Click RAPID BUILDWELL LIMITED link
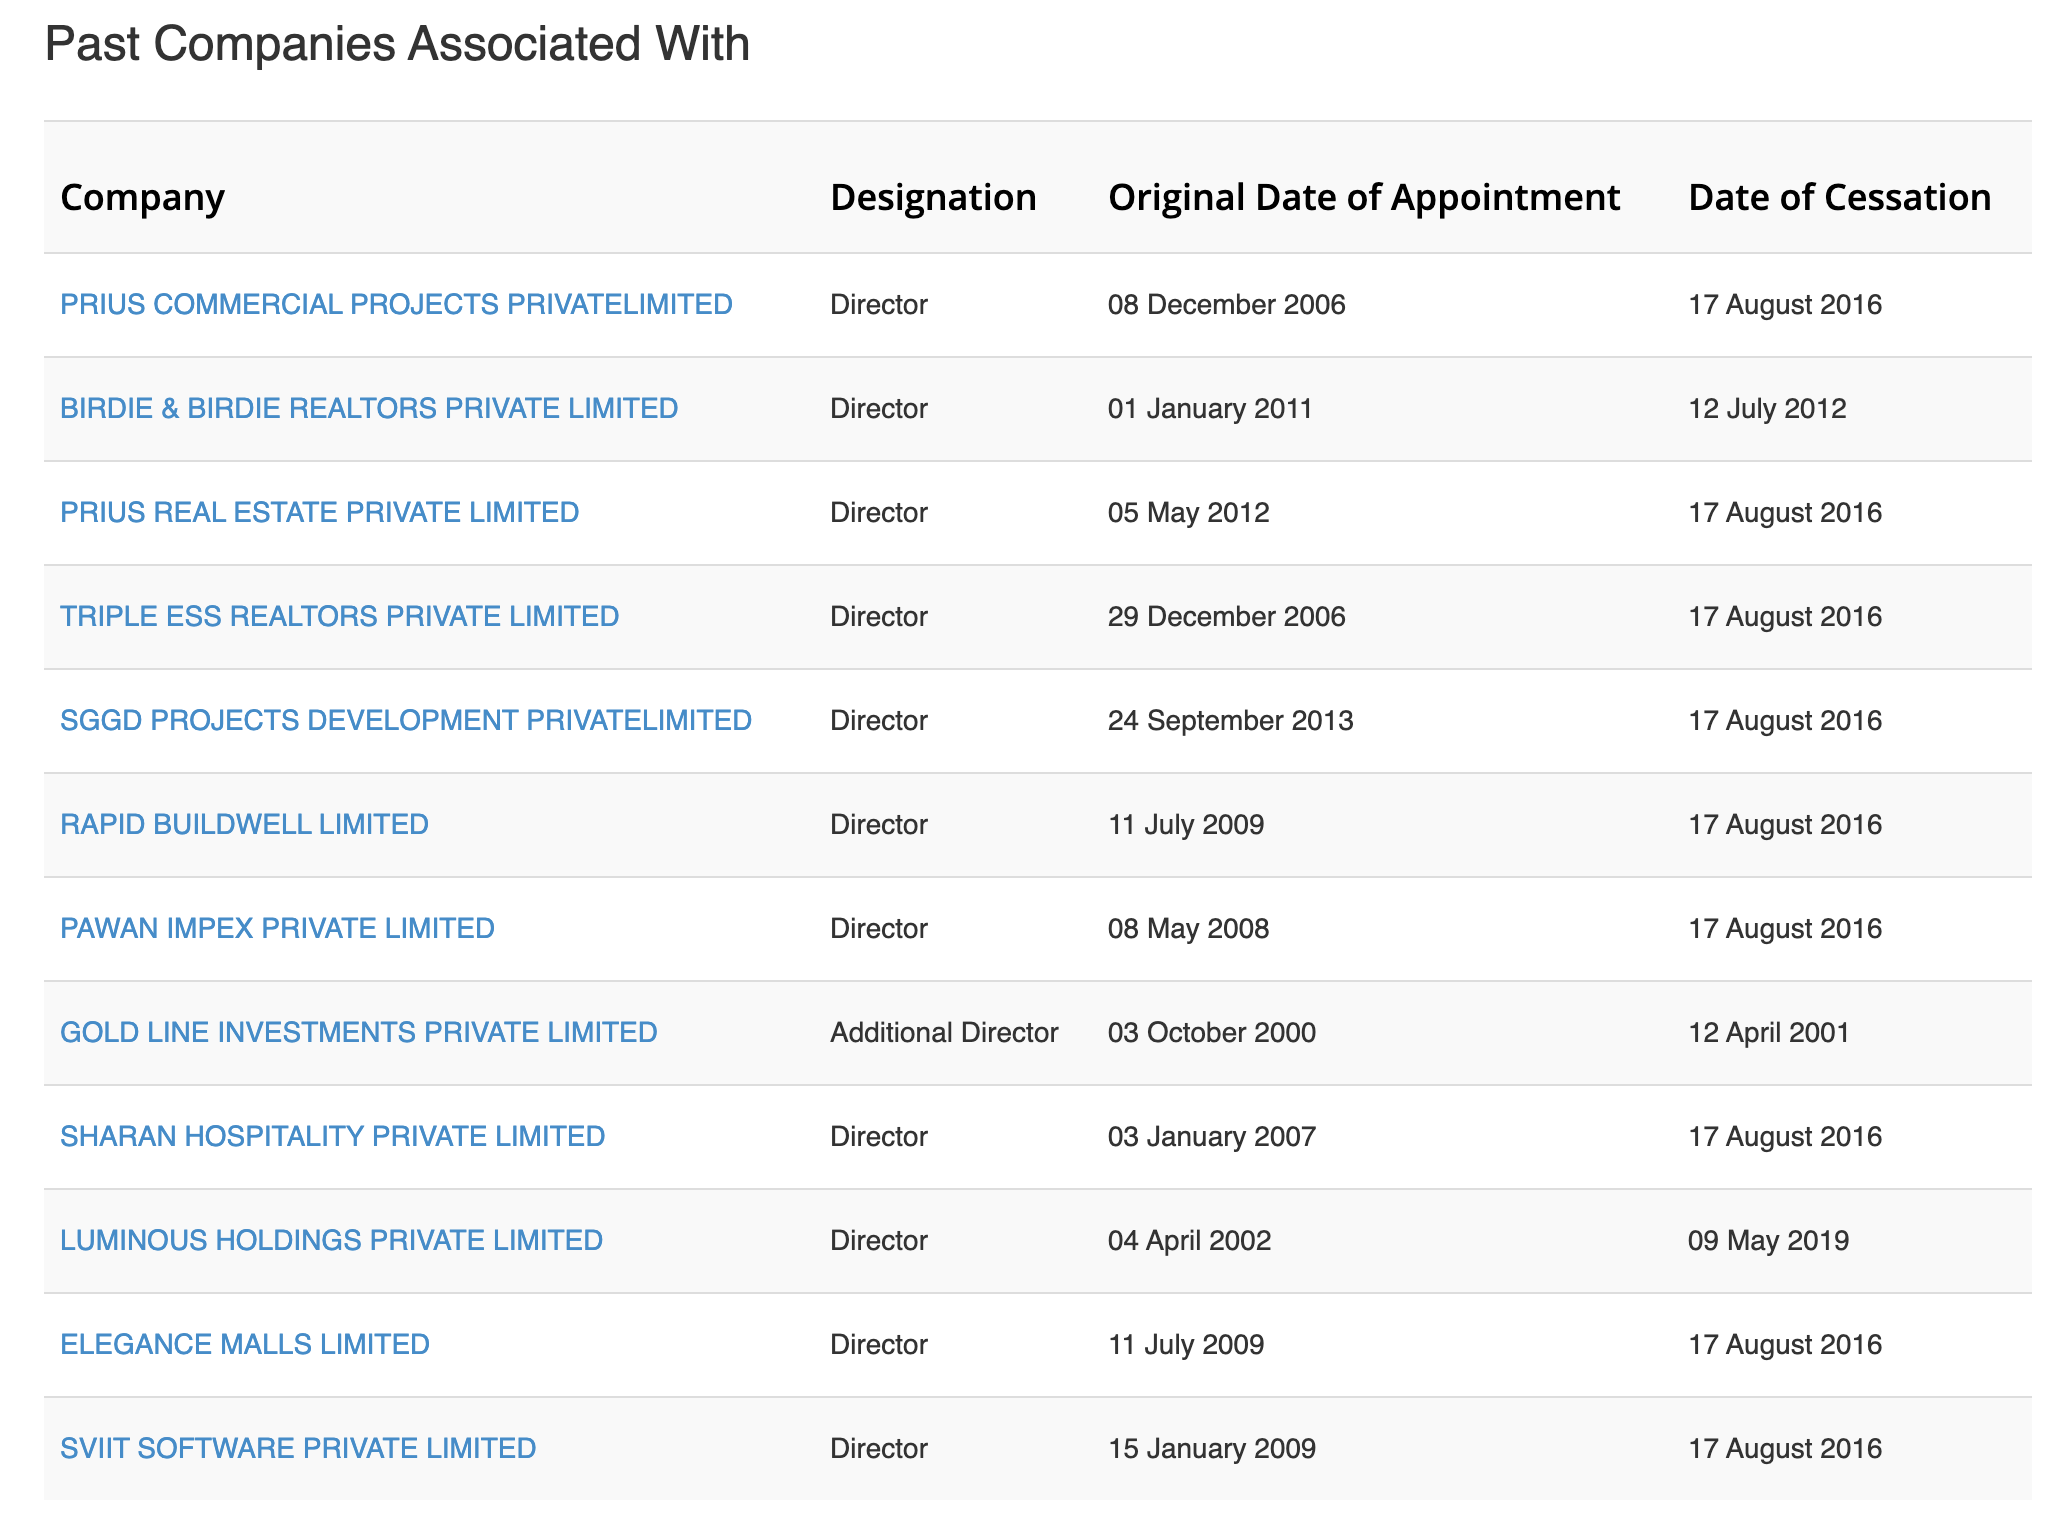 pos(244,824)
